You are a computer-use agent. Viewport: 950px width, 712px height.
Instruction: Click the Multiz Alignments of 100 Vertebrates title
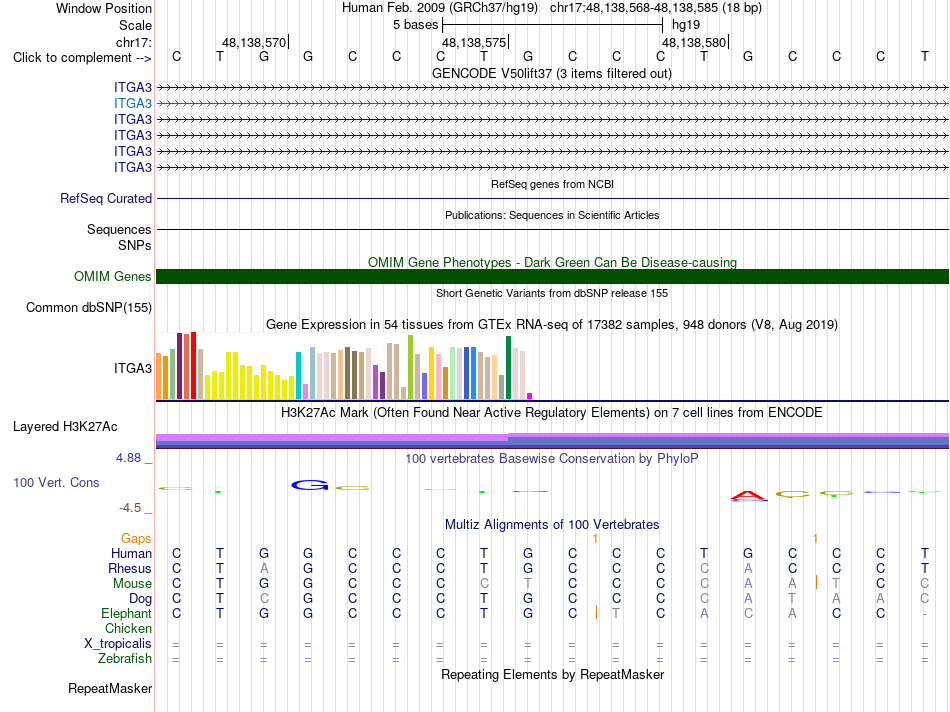tap(552, 524)
